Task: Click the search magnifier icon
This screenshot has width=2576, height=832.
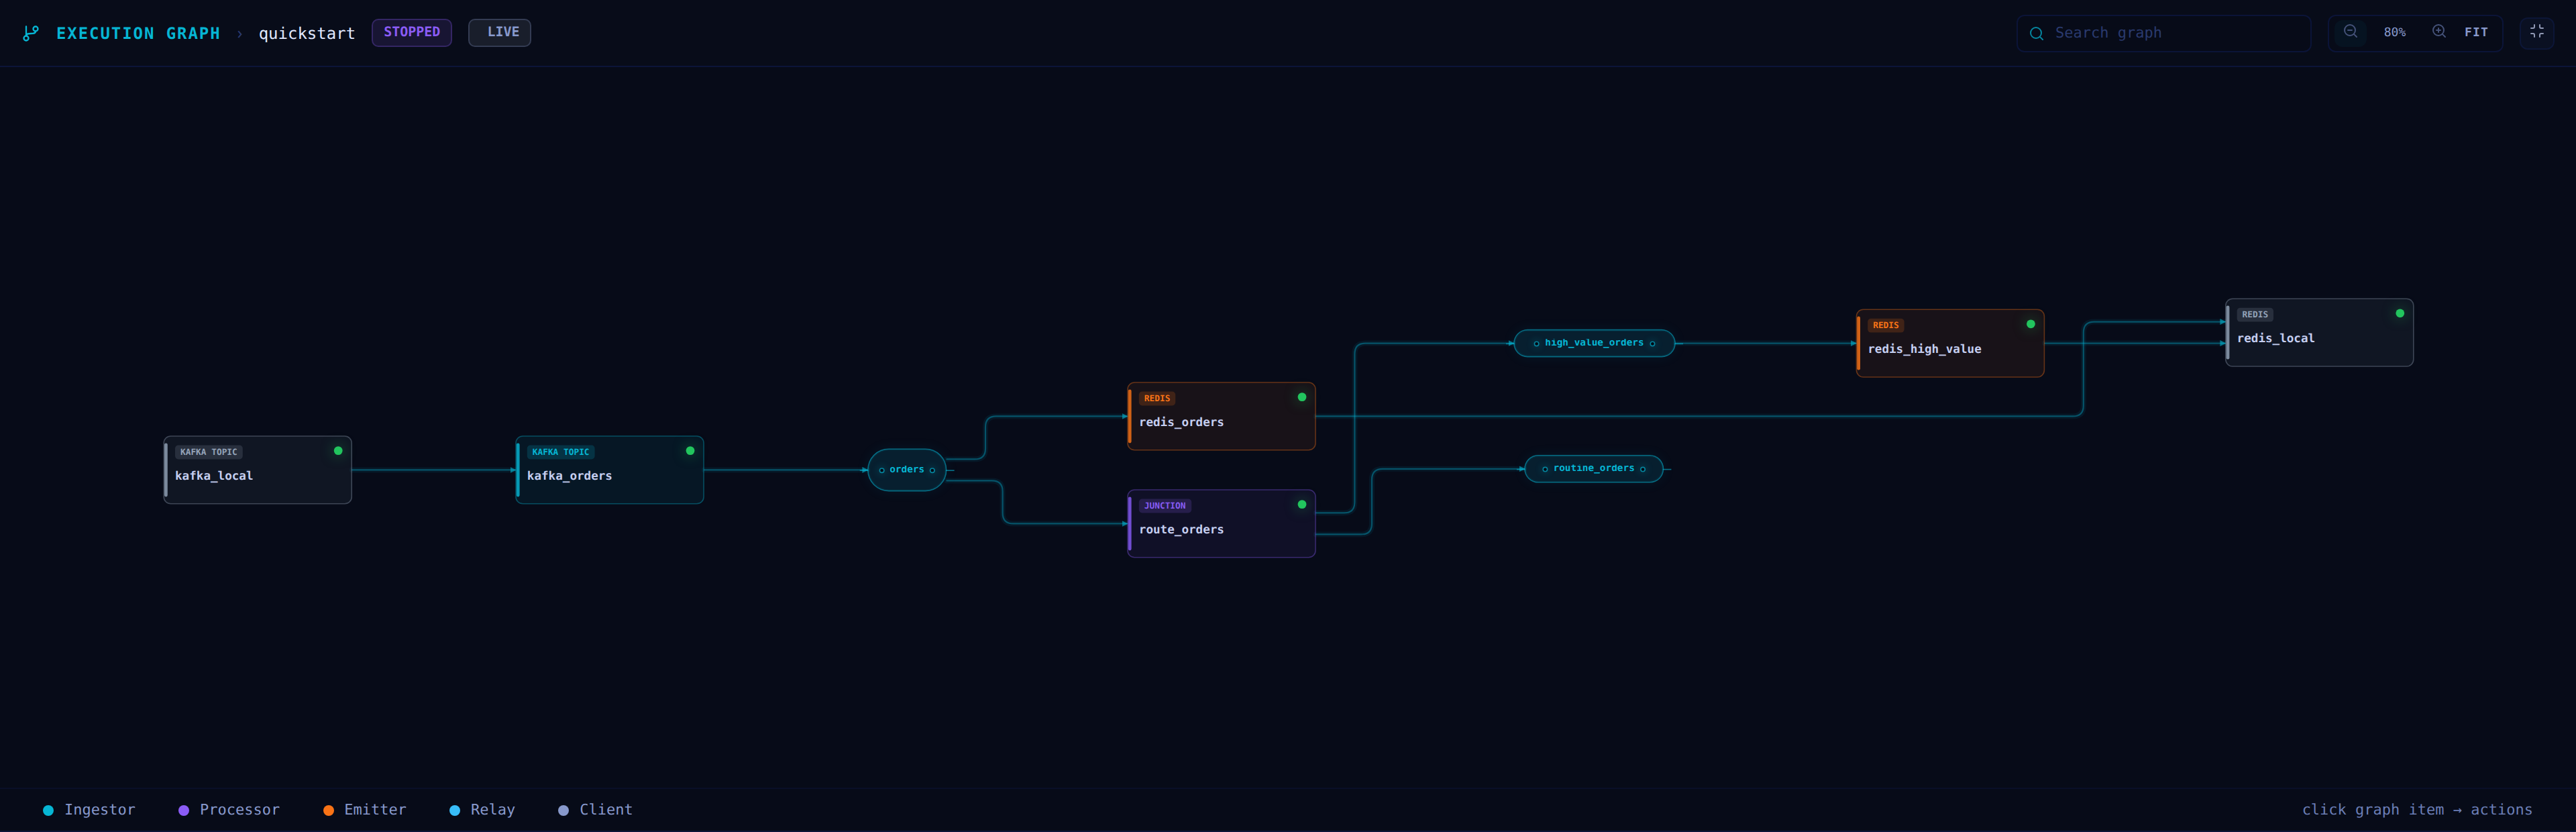Action: 2036,33
